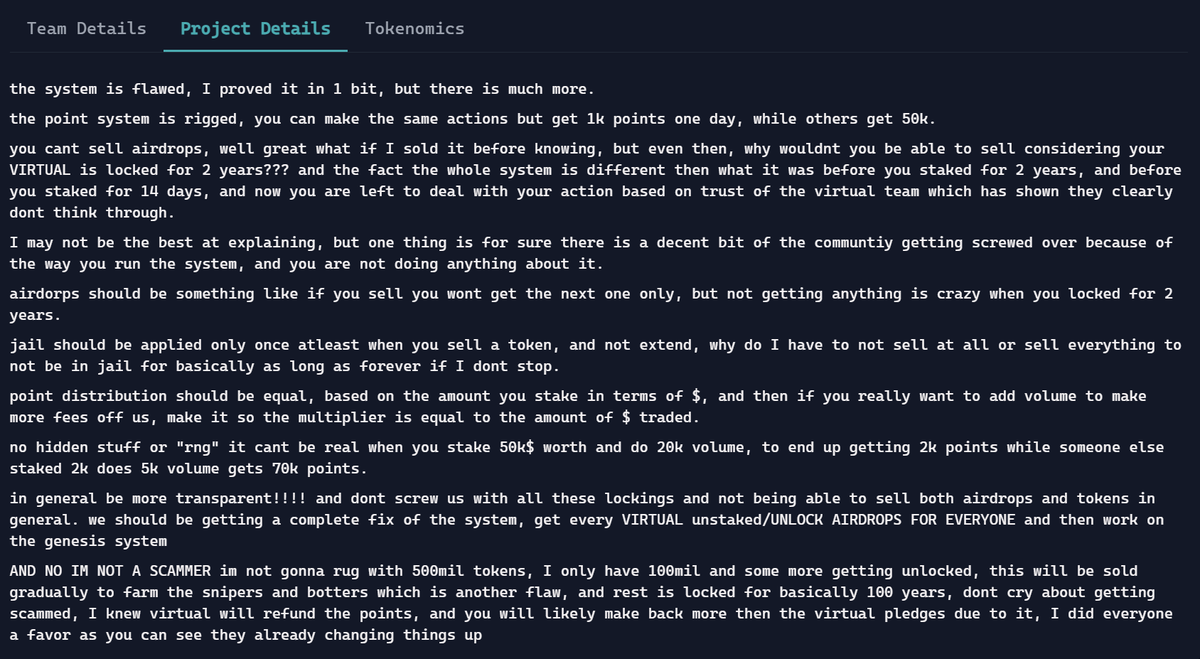Image resolution: width=1200 pixels, height=659 pixels.
Task: Click the "I may not be the best" paragraph
Action: 593,253
